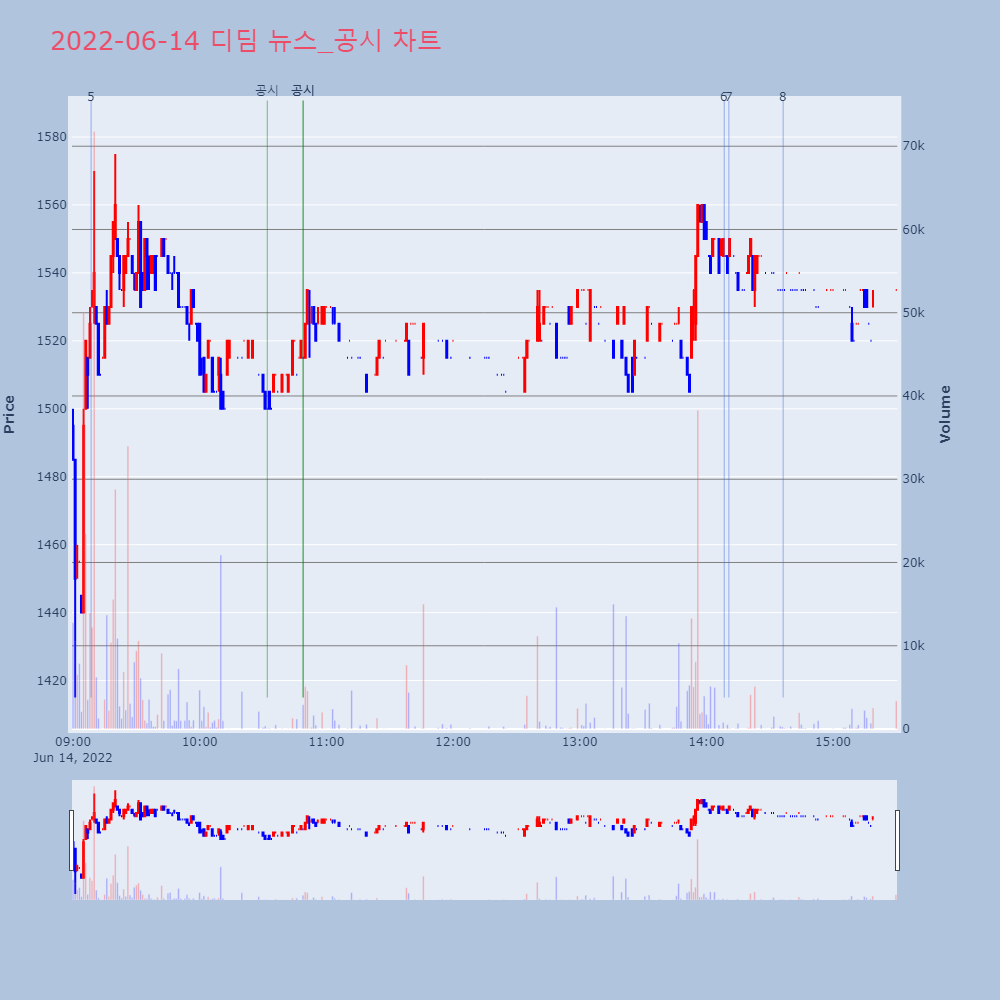Click the 14:00 x-axis tick label
Image resolution: width=1000 pixels, height=1000 pixels.
click(x=706, y=742)
